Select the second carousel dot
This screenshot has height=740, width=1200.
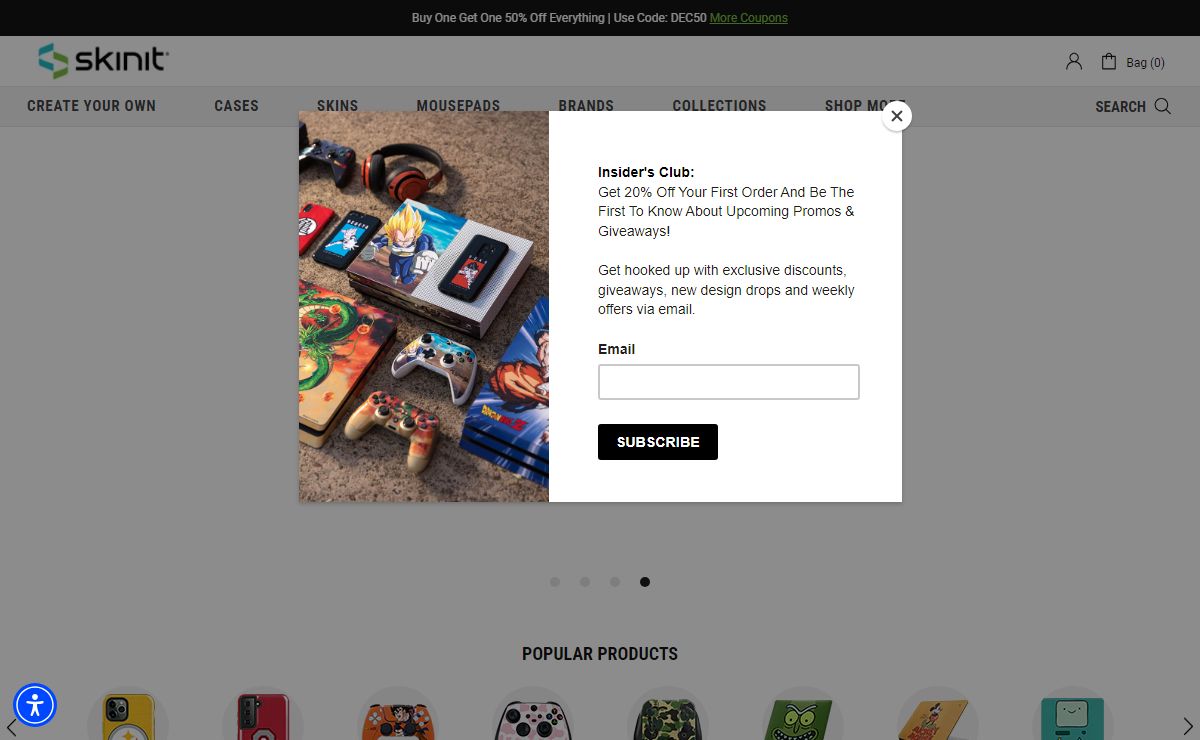coord(585,582)
